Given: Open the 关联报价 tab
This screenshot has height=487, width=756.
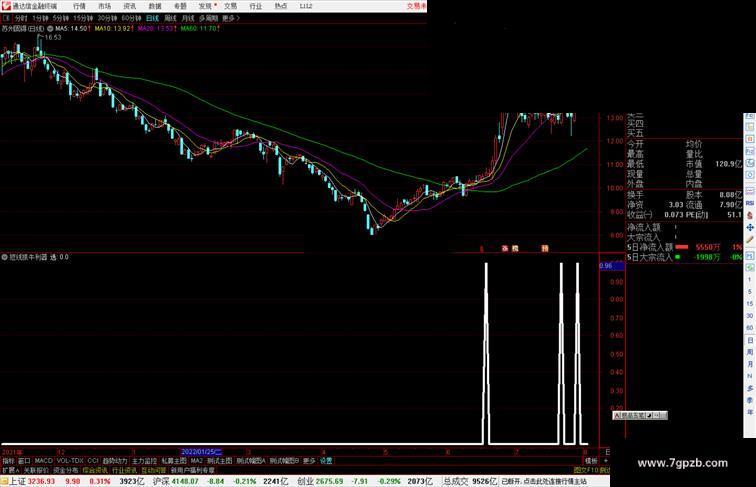Looking at the screenshot, I should [x=36, y=470].
